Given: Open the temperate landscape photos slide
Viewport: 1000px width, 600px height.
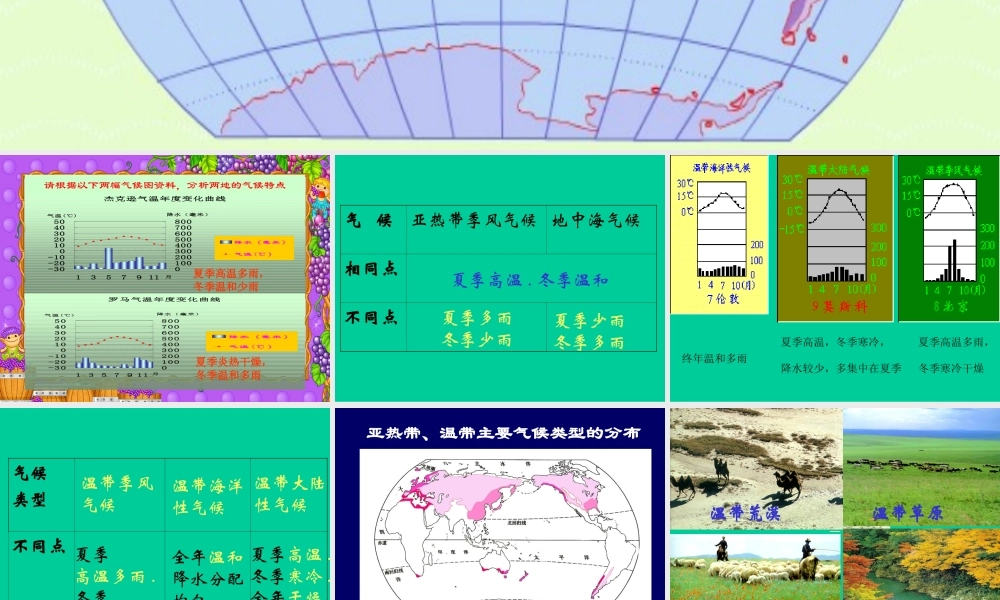Looking at the screenshot, I should click(x=835, y=504).
